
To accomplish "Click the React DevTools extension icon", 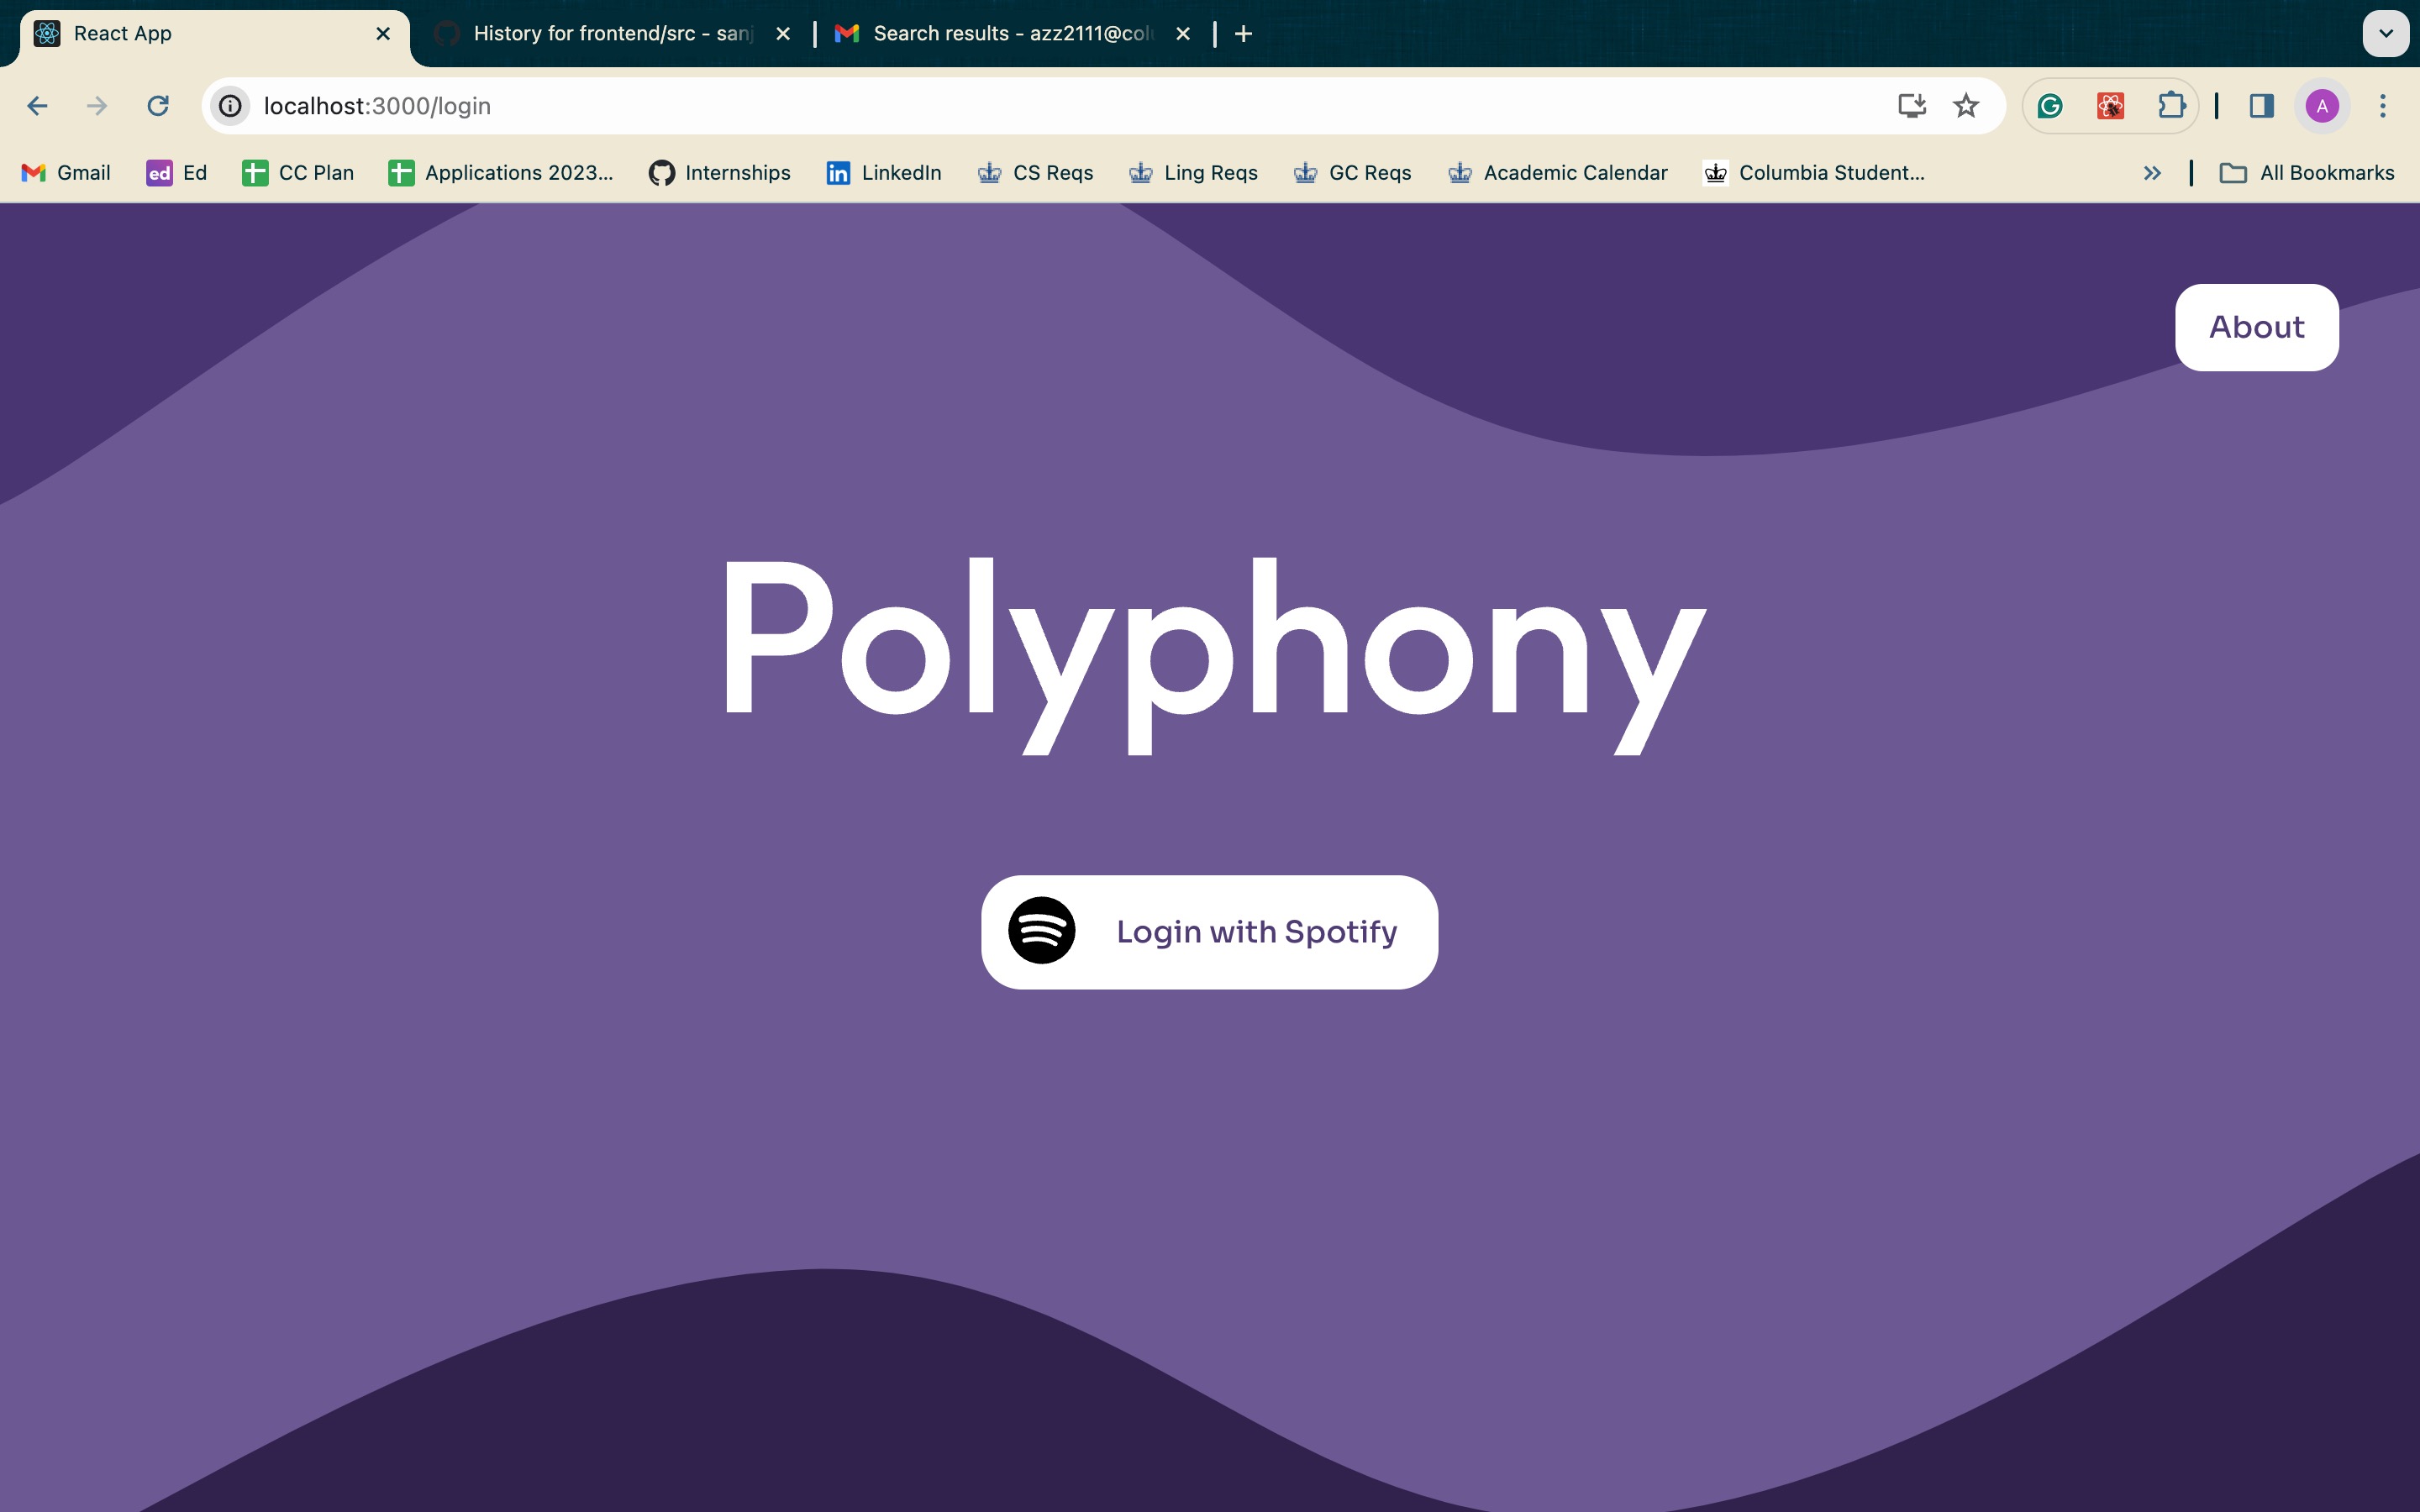I will [x=2110, y=106].
